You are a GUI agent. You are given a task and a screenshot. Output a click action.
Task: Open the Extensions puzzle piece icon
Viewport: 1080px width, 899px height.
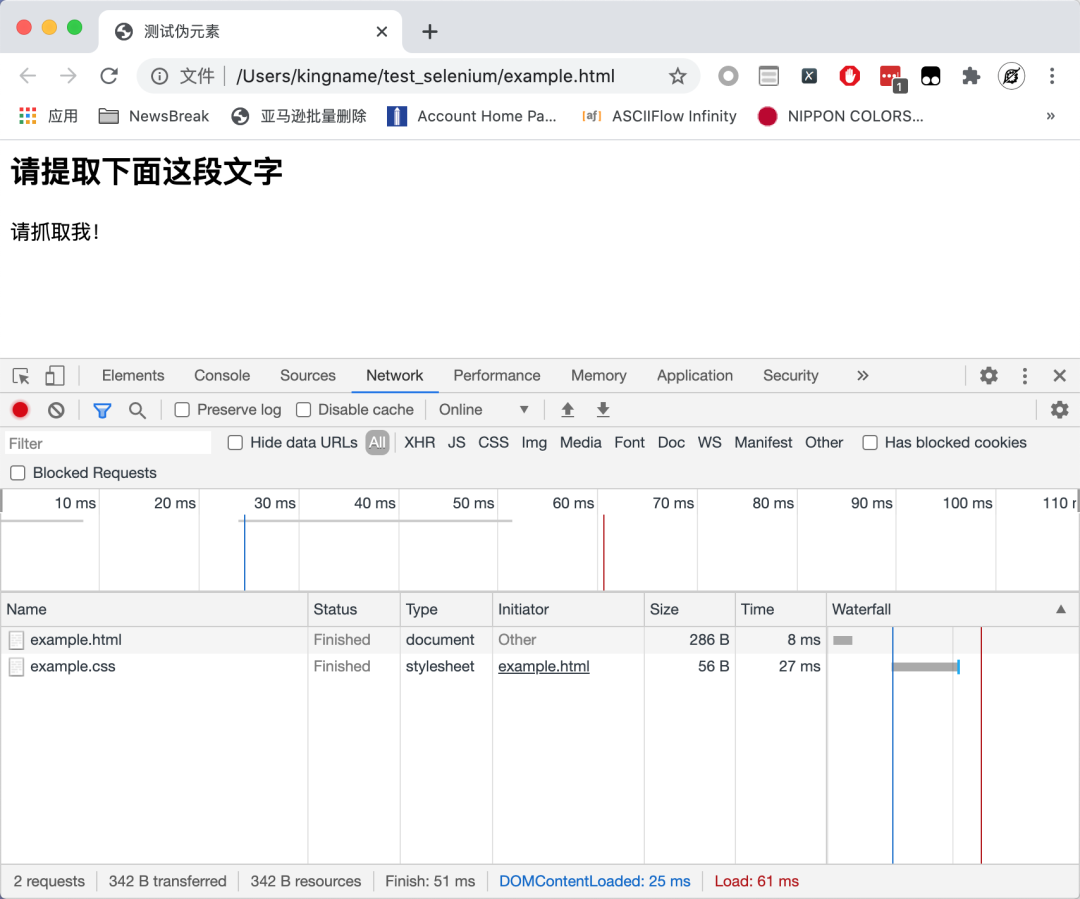click(x=971, y=76)
